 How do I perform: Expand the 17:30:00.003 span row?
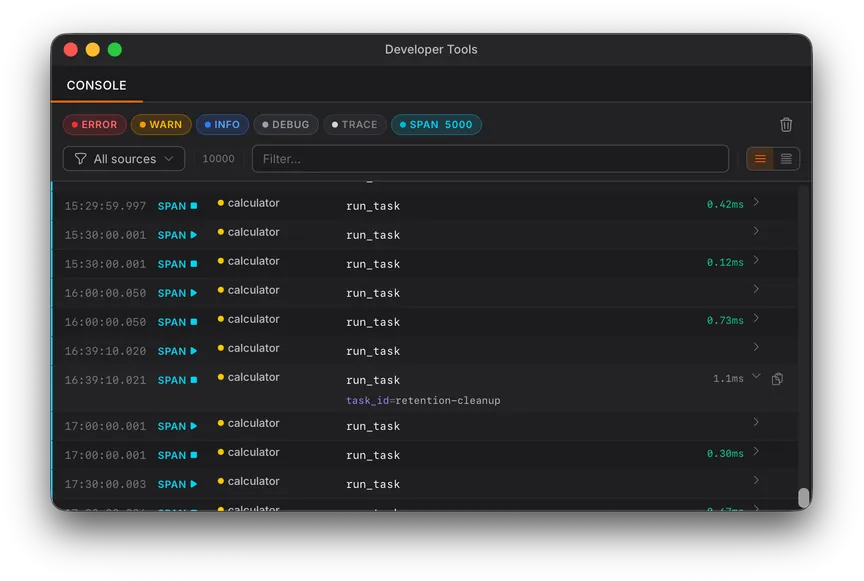756,480
